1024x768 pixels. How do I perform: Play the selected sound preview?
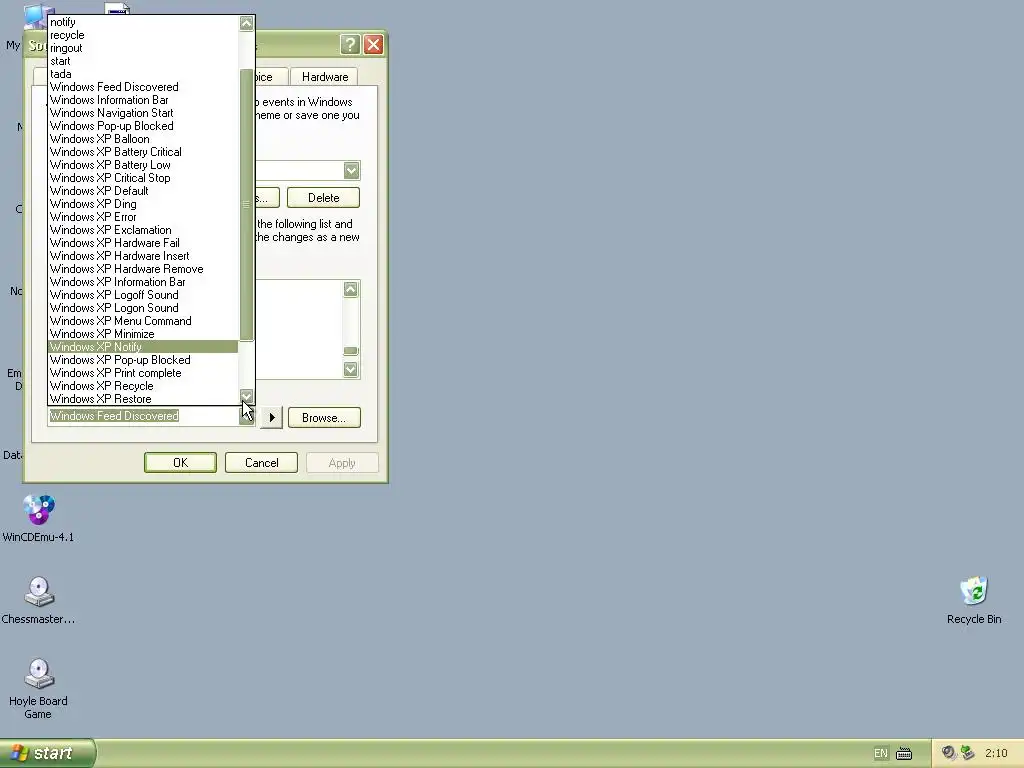click(272, 418)
